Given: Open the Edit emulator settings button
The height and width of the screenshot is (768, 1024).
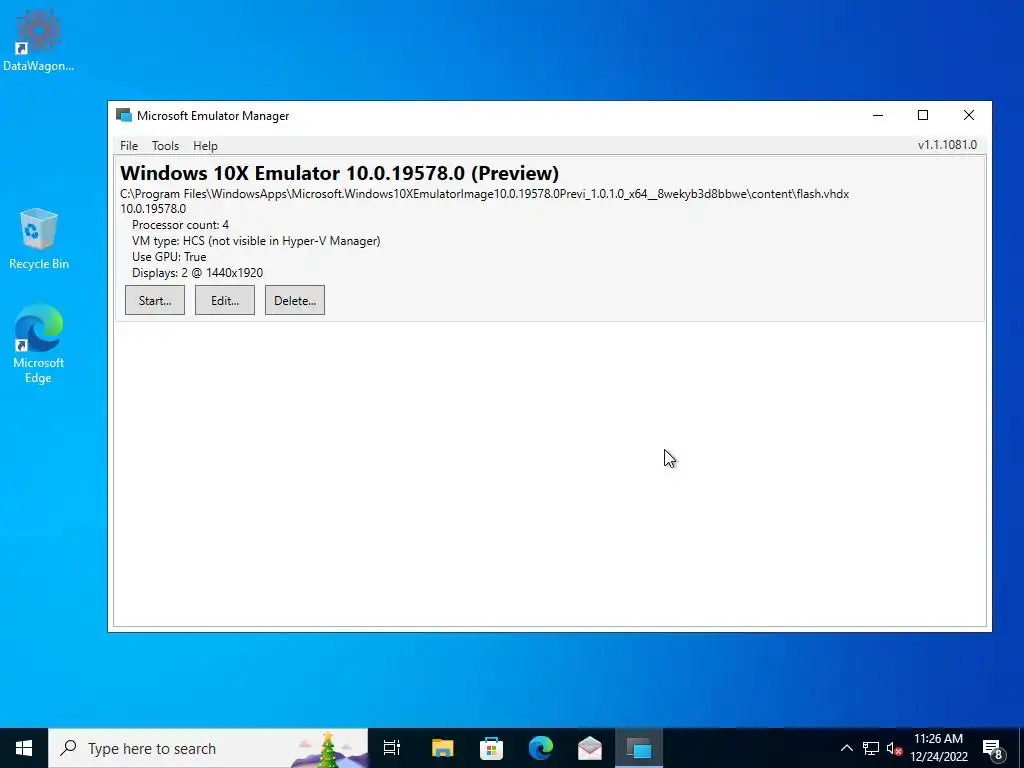Looking at the screenshot, I should (225, 300).
